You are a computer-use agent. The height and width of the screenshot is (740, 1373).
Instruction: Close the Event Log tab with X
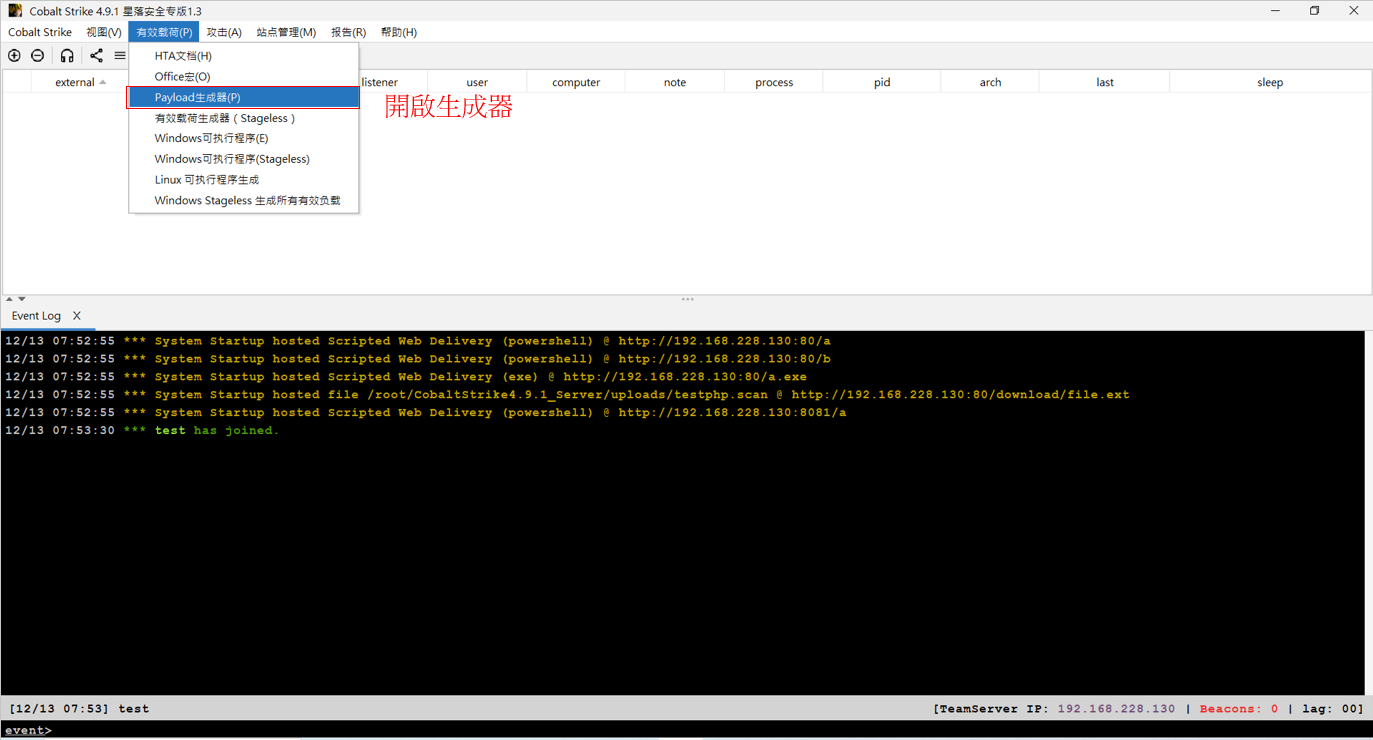(x=77, y=316)
